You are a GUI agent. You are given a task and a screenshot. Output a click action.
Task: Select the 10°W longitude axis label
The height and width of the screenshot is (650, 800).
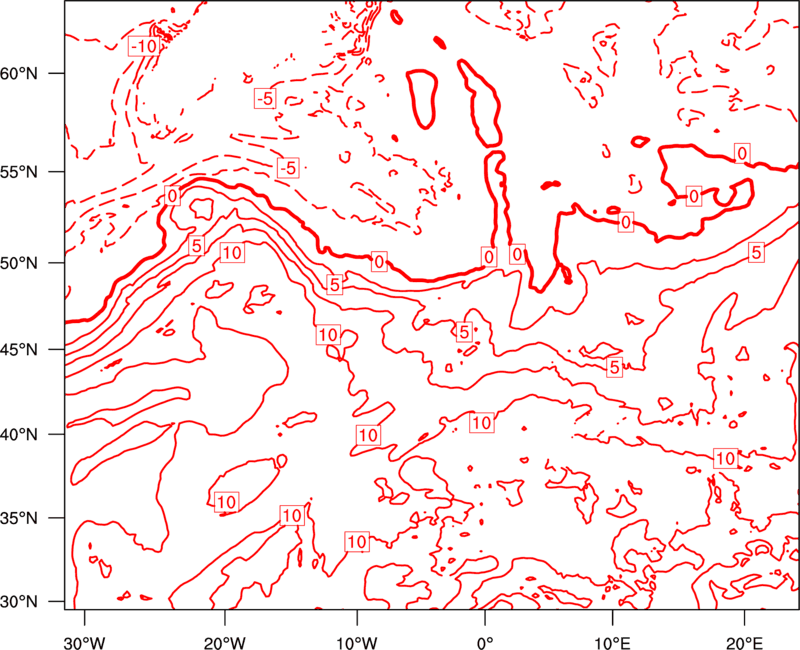click(357, 643)
